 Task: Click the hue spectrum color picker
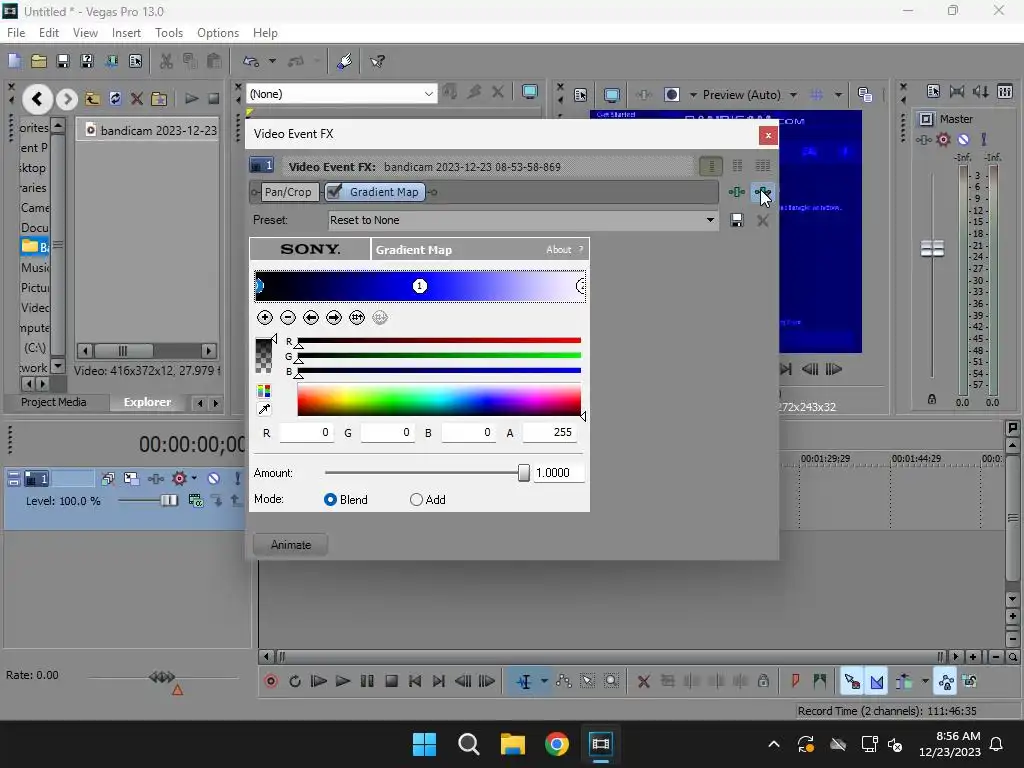coord(439,400)
